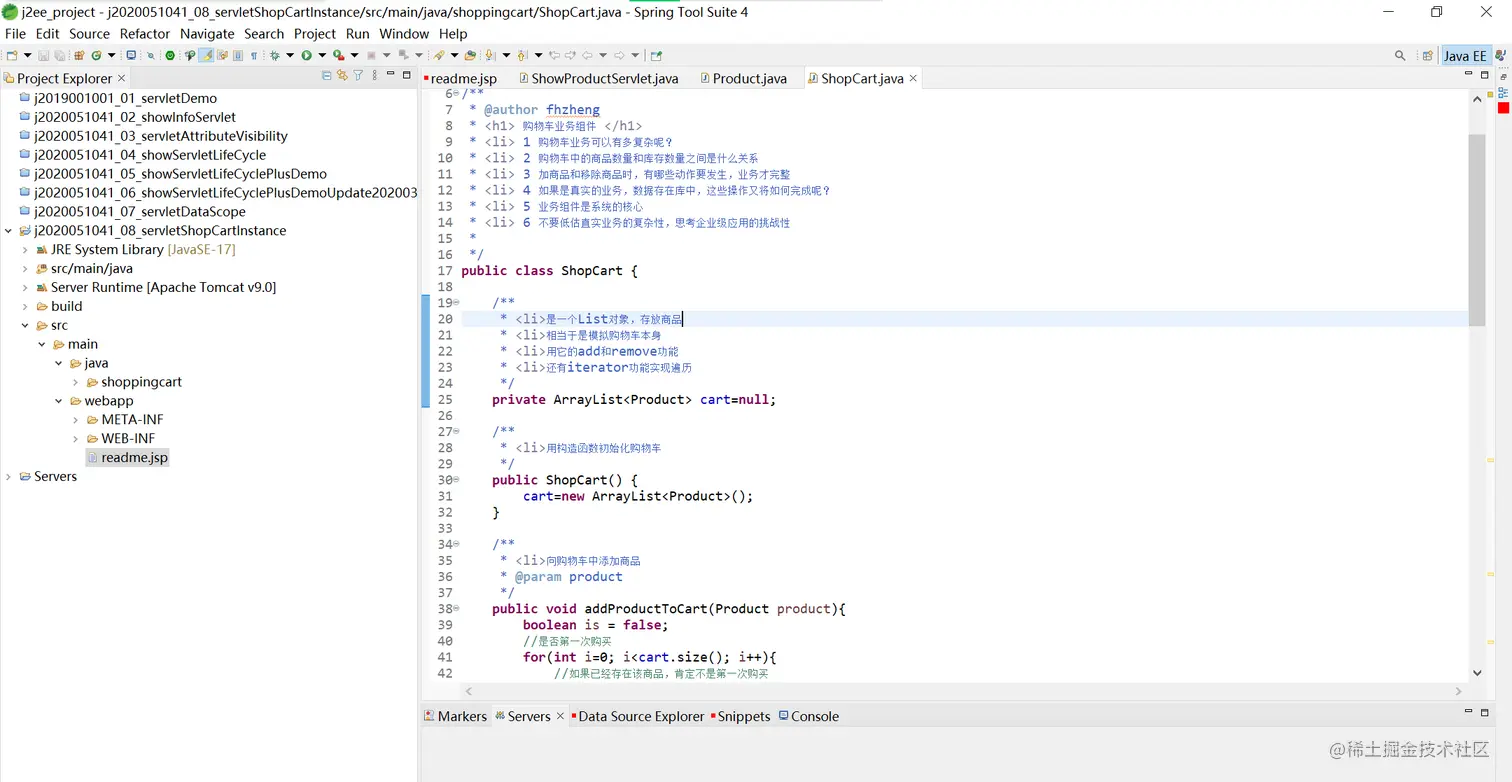Click the Previous Annotation toolbar icon
1512x782 pixels.
[522, 55]
